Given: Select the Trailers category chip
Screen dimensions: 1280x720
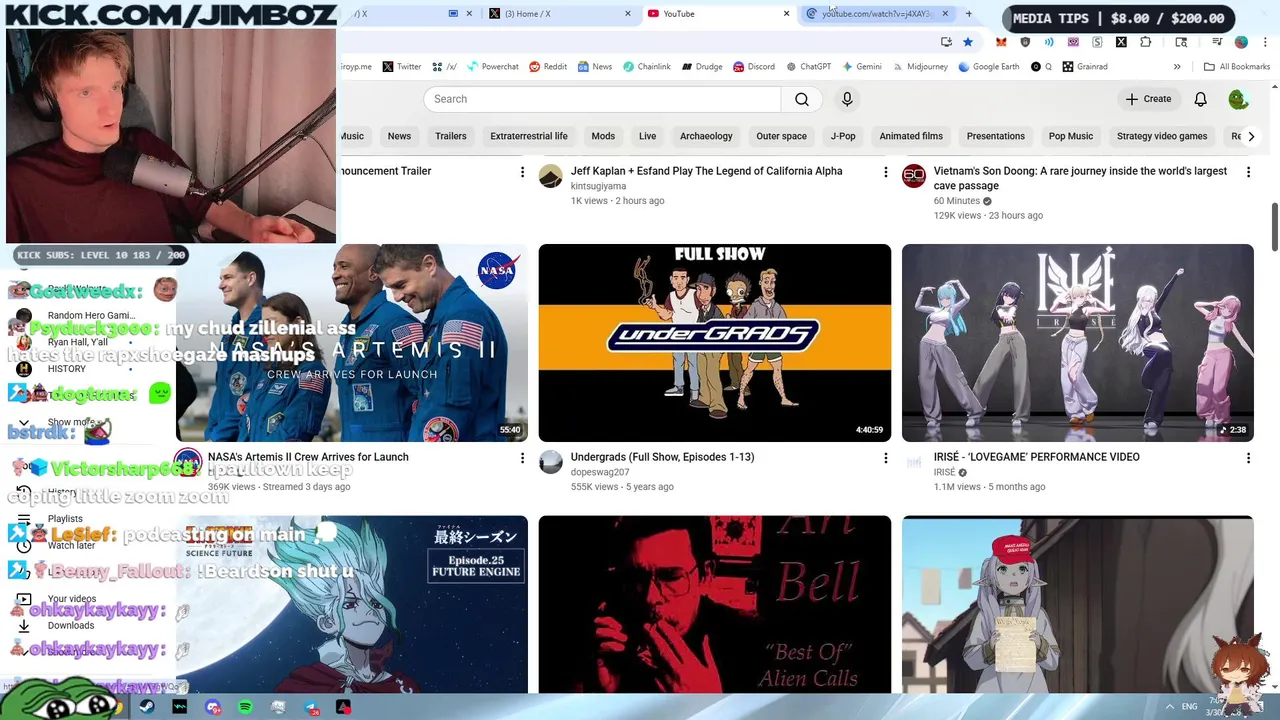Looking at the screenshot, I should pyautogui.click(x=450, y=136).
